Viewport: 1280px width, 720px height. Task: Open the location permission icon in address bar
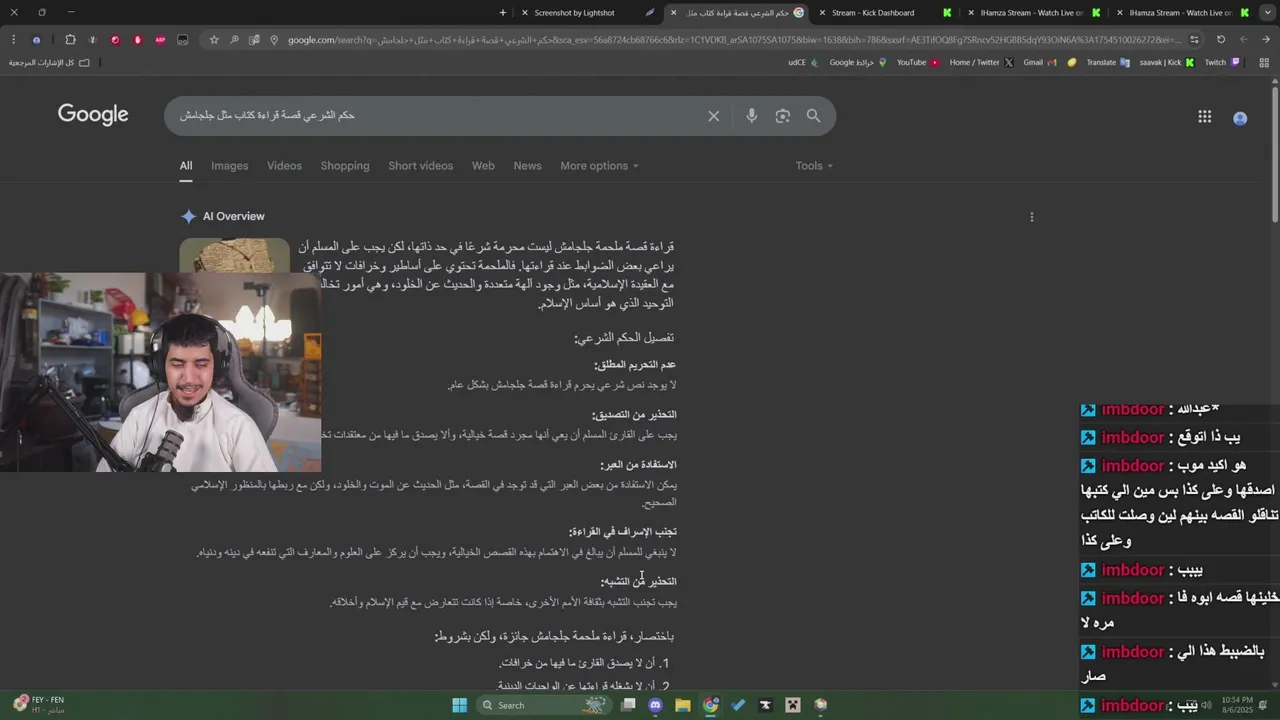274,40
